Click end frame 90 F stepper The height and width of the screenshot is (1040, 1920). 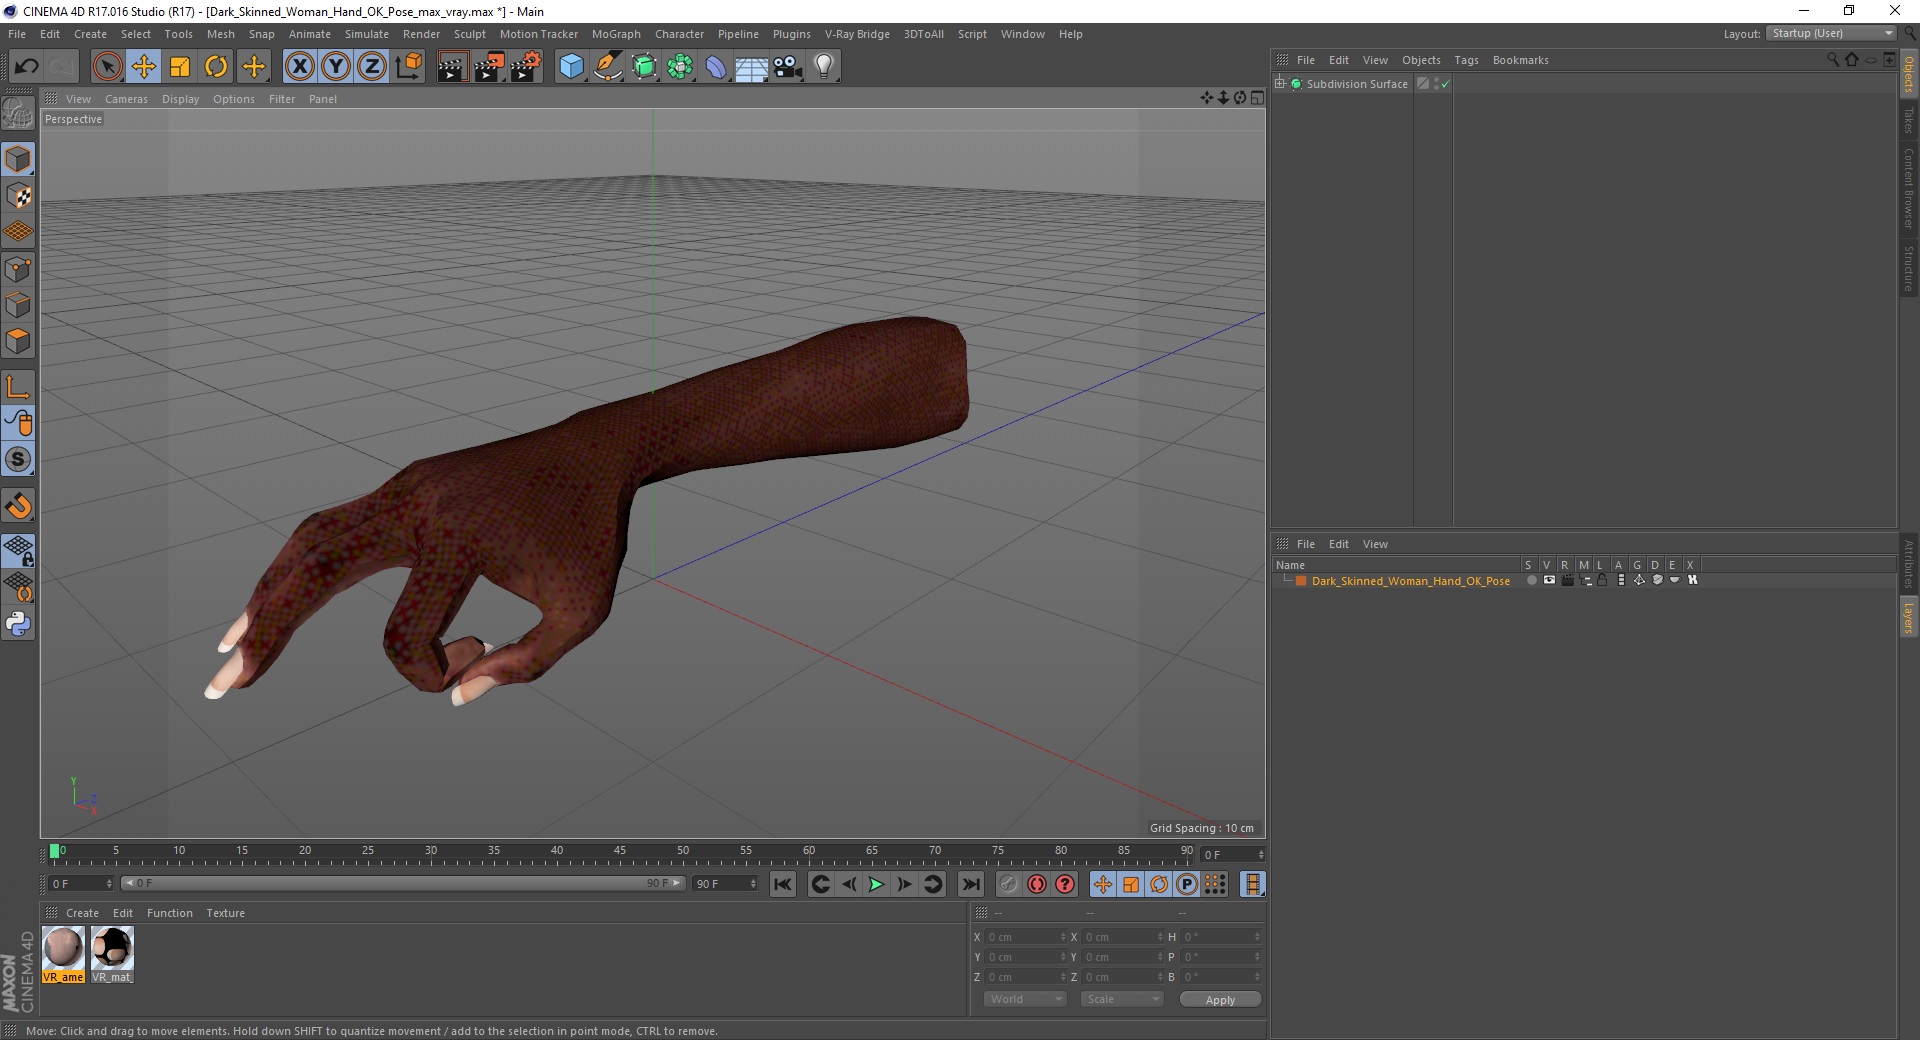pos(753,884)
